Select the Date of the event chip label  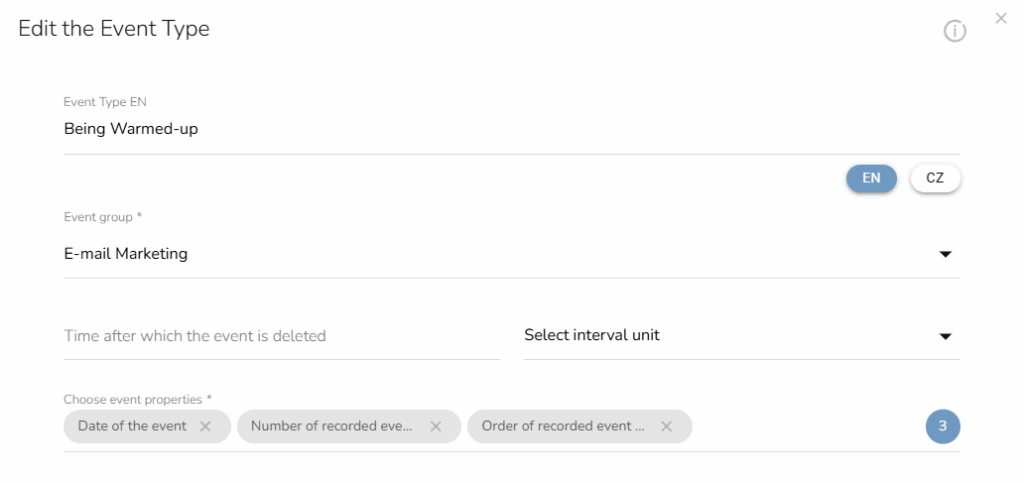pos(132,426)
